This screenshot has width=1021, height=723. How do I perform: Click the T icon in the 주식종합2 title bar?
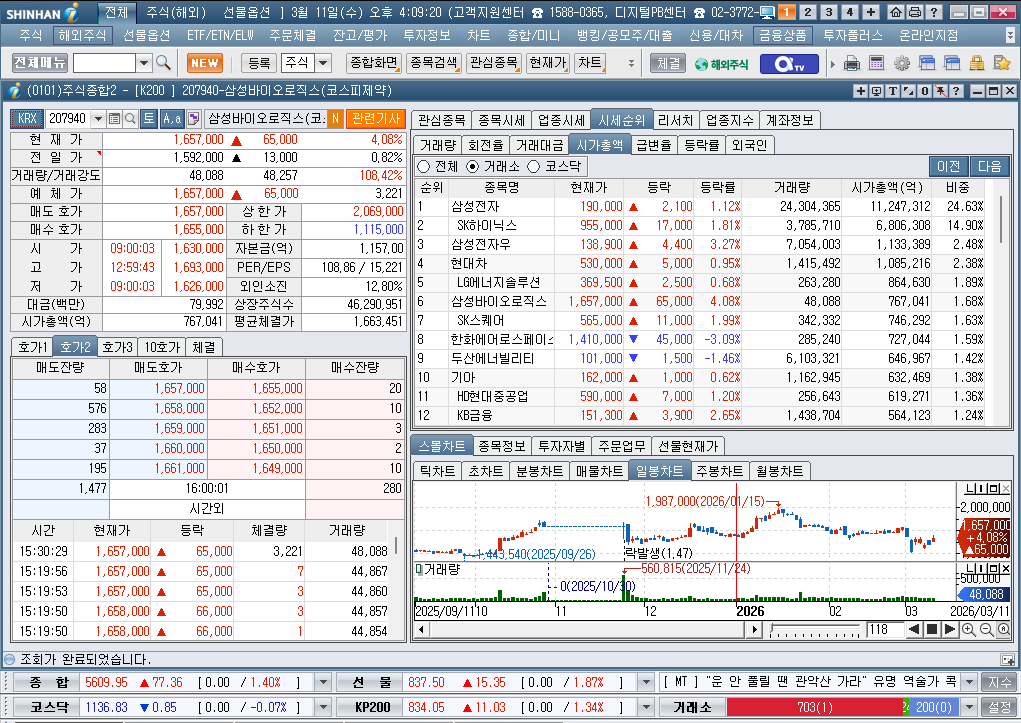point(893,91)
